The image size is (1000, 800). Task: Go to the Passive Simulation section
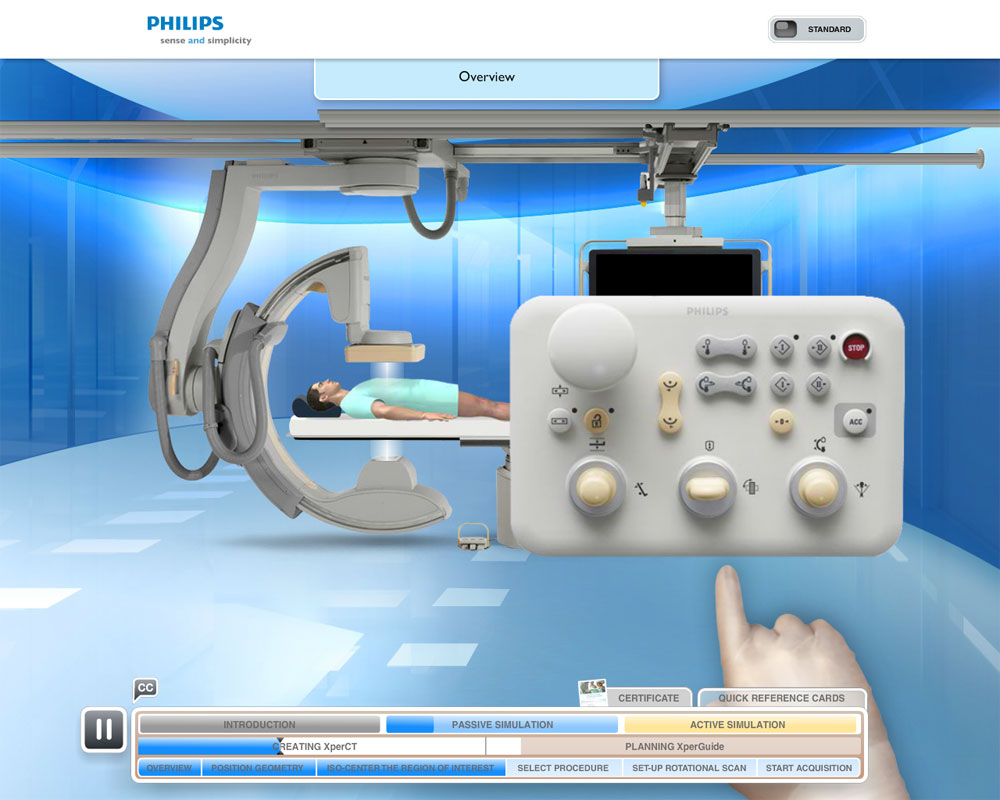pyautogui.click(x=502, y=725)
